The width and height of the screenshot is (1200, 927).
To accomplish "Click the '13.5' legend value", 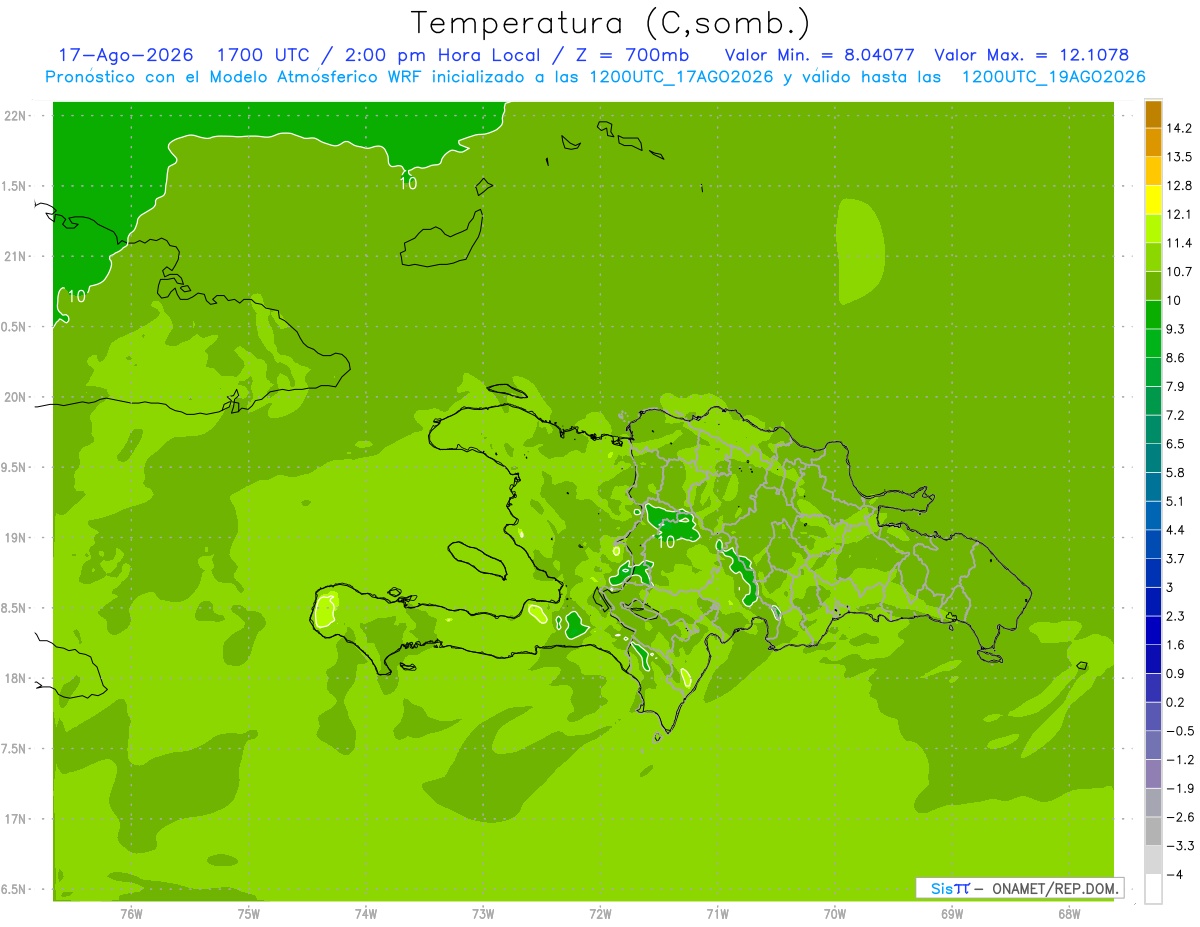I will click(1179, 157).
